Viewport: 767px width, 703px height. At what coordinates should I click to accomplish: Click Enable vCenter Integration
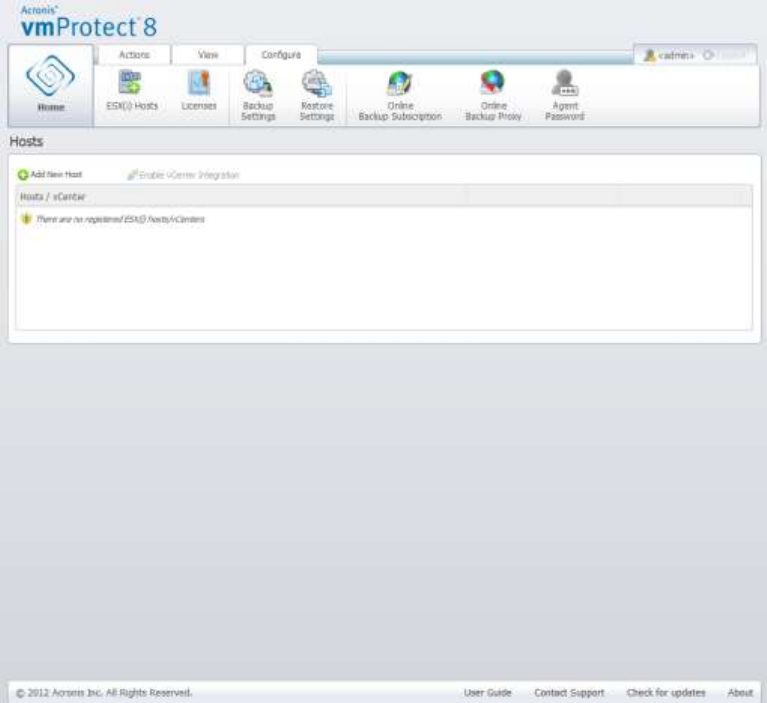189,175
